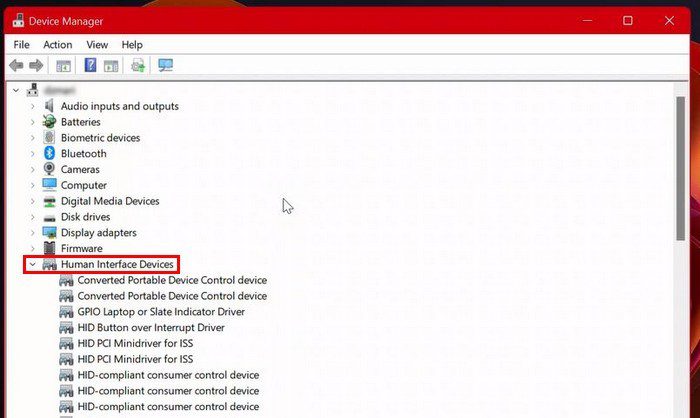Click the toolbar icon with the green arrow
Image resolution: width=700 pixels, height=418 pixels.
138,66
